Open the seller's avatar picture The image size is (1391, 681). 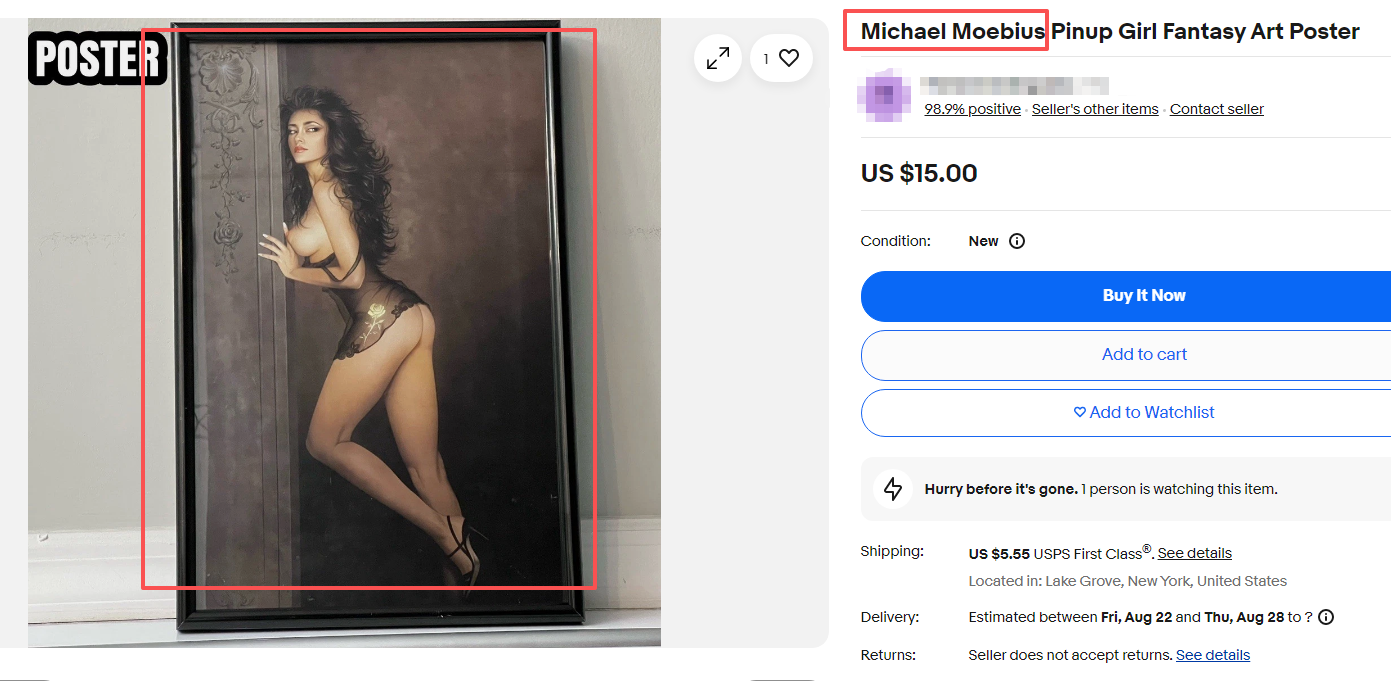point(884,96)
